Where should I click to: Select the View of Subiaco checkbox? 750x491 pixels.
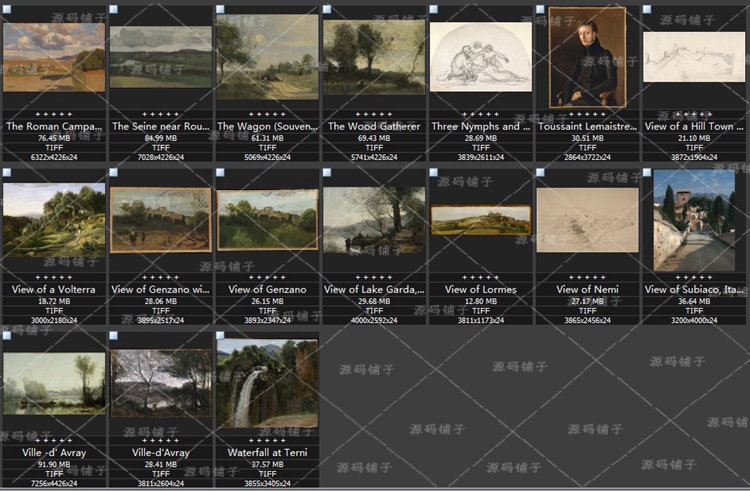647,172
